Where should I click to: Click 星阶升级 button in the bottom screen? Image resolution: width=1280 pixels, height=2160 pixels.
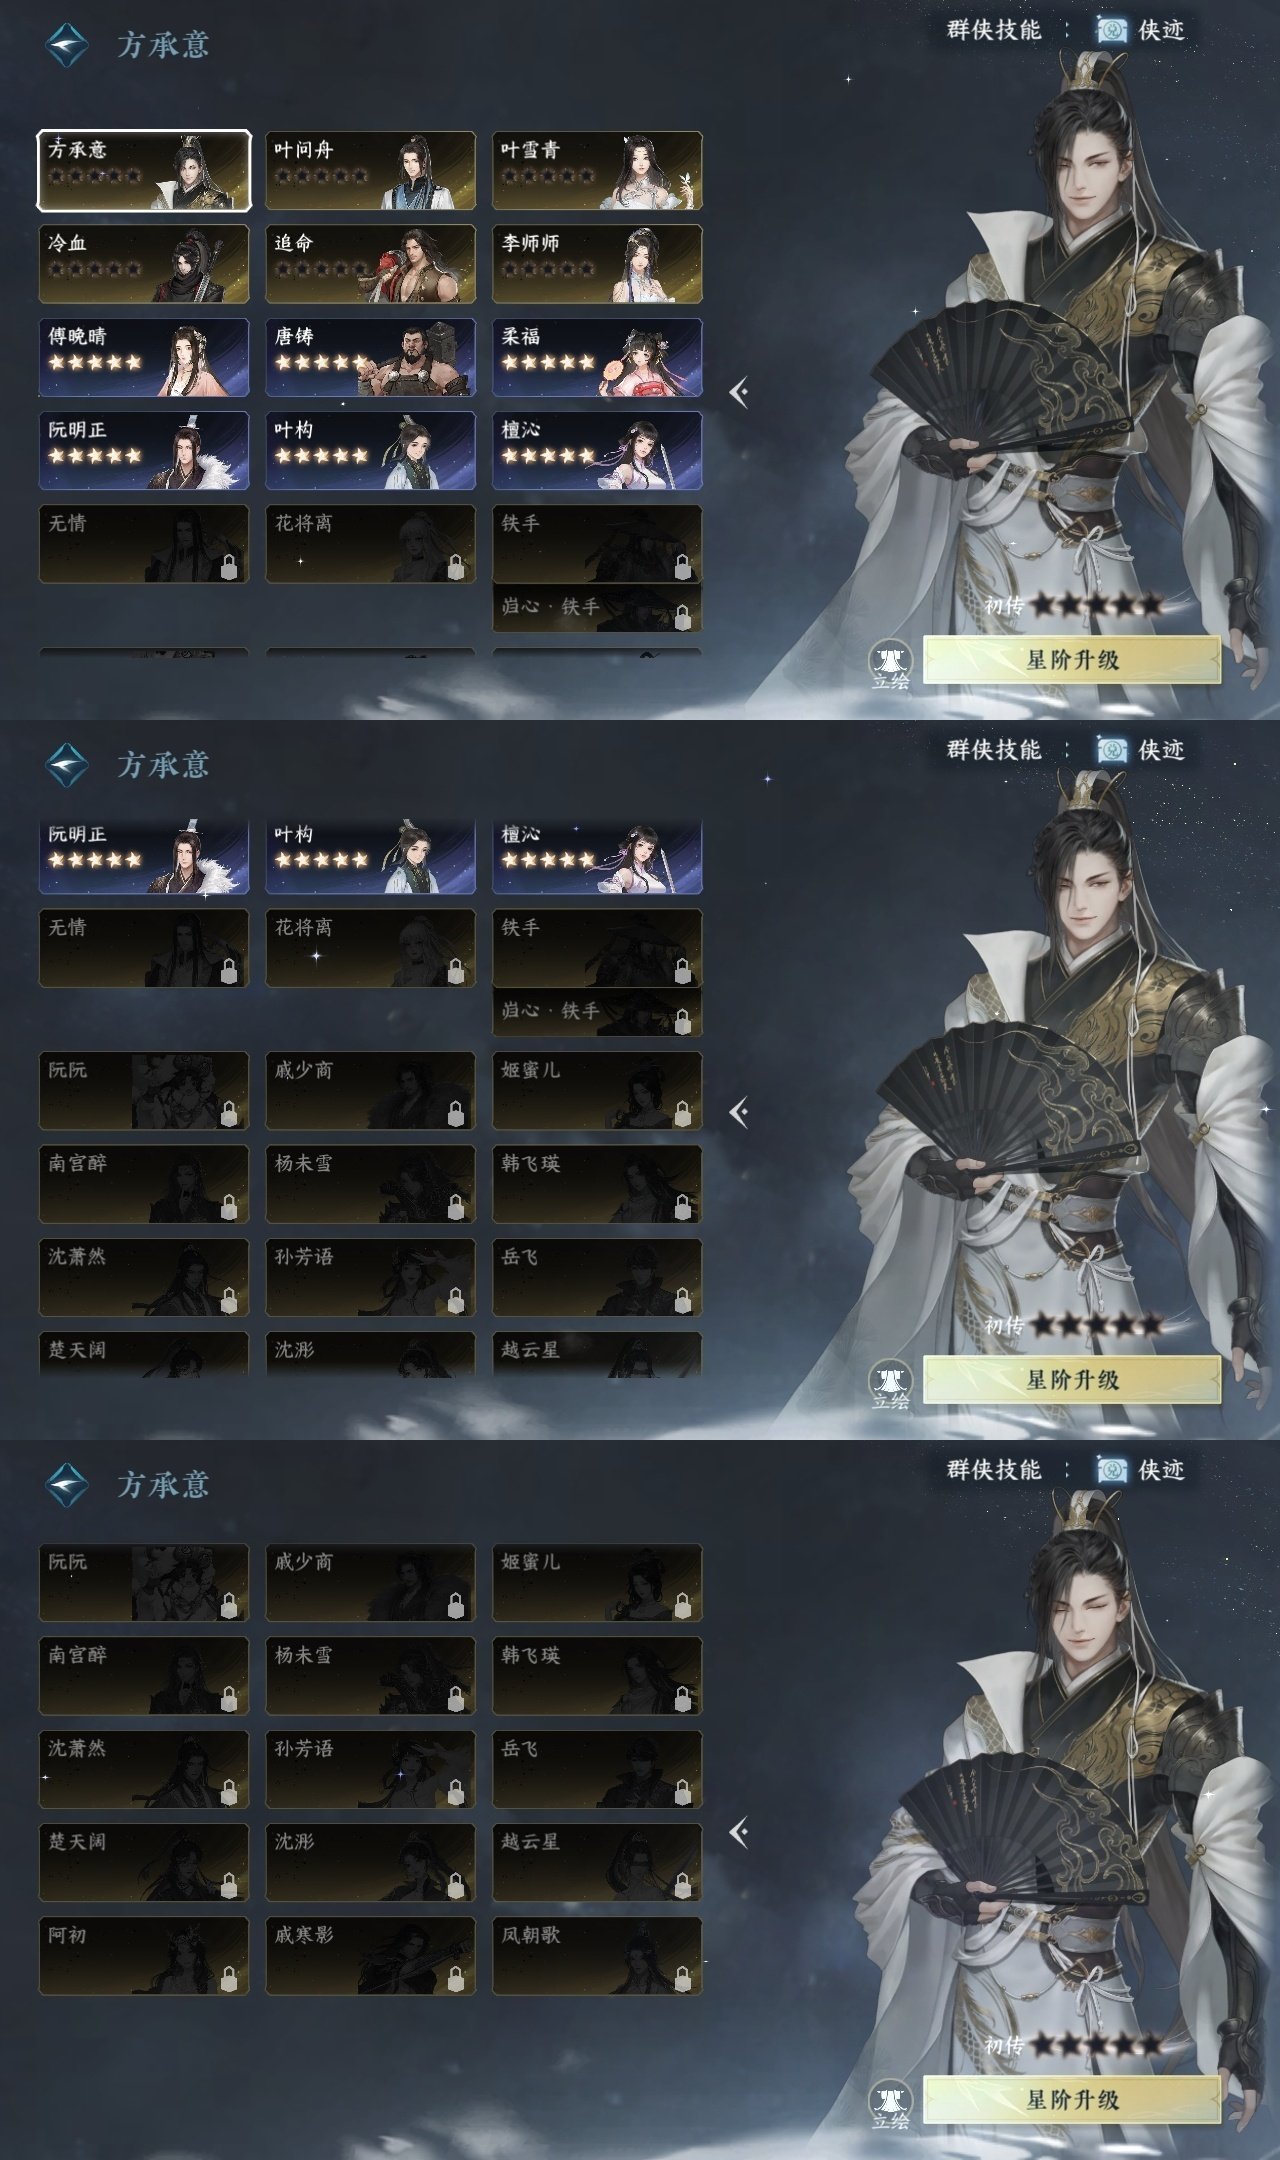pos(1072,2100)
